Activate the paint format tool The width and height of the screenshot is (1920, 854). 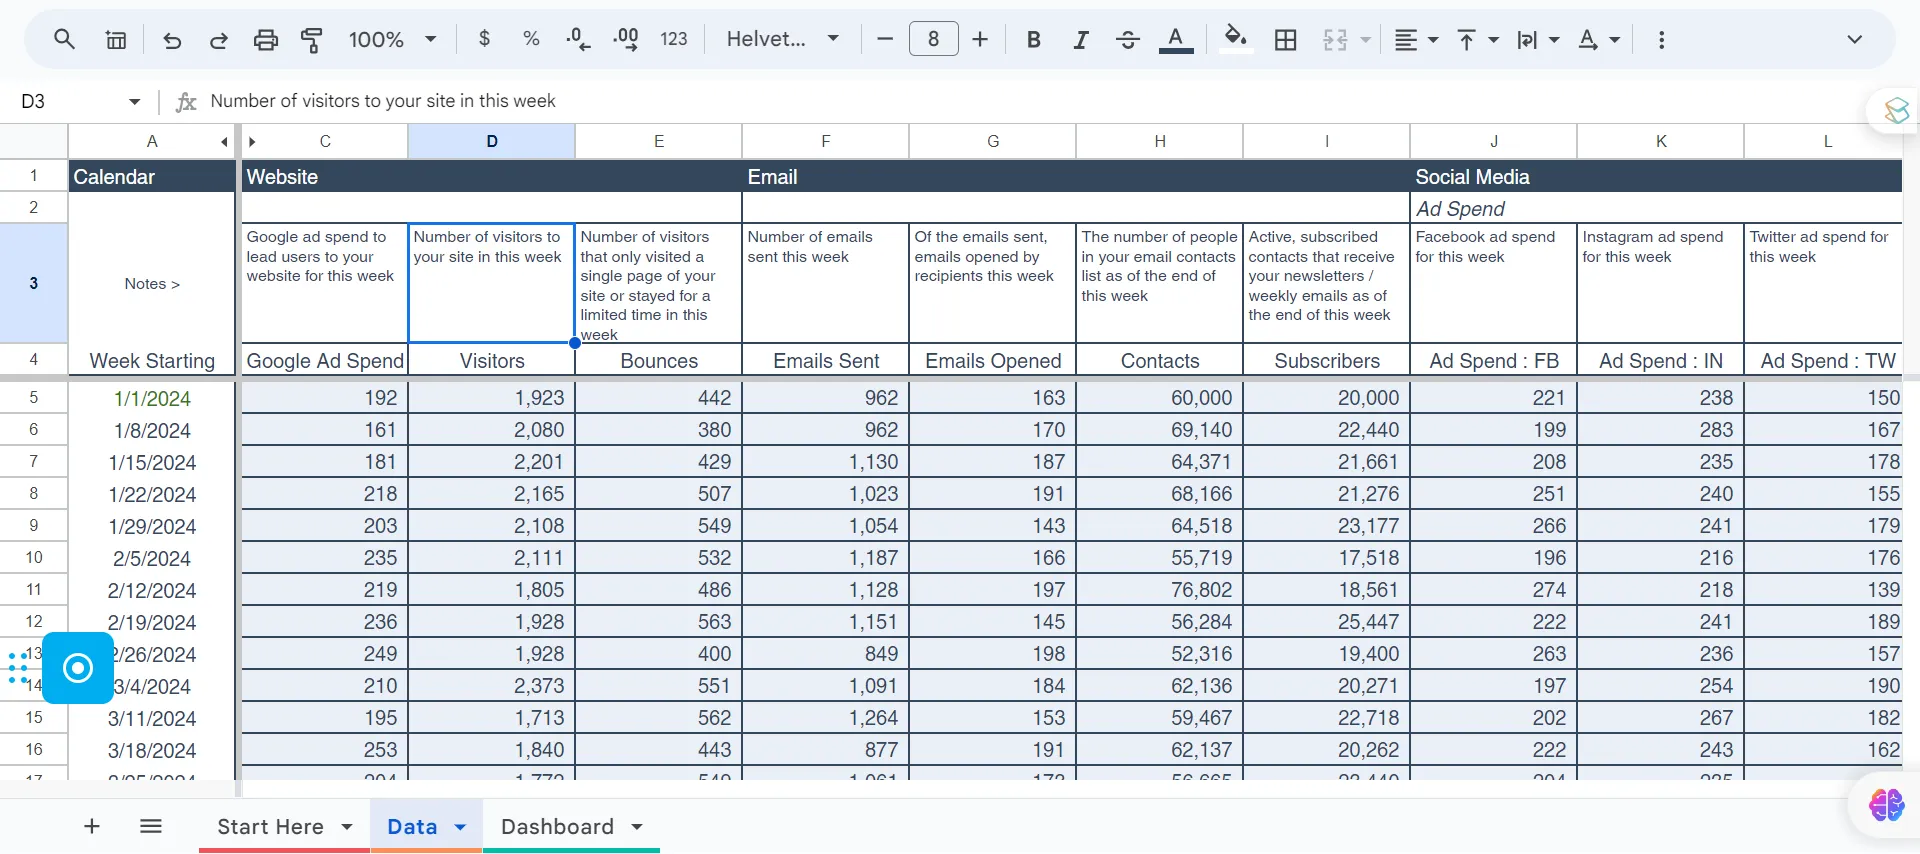click(312, 39)
